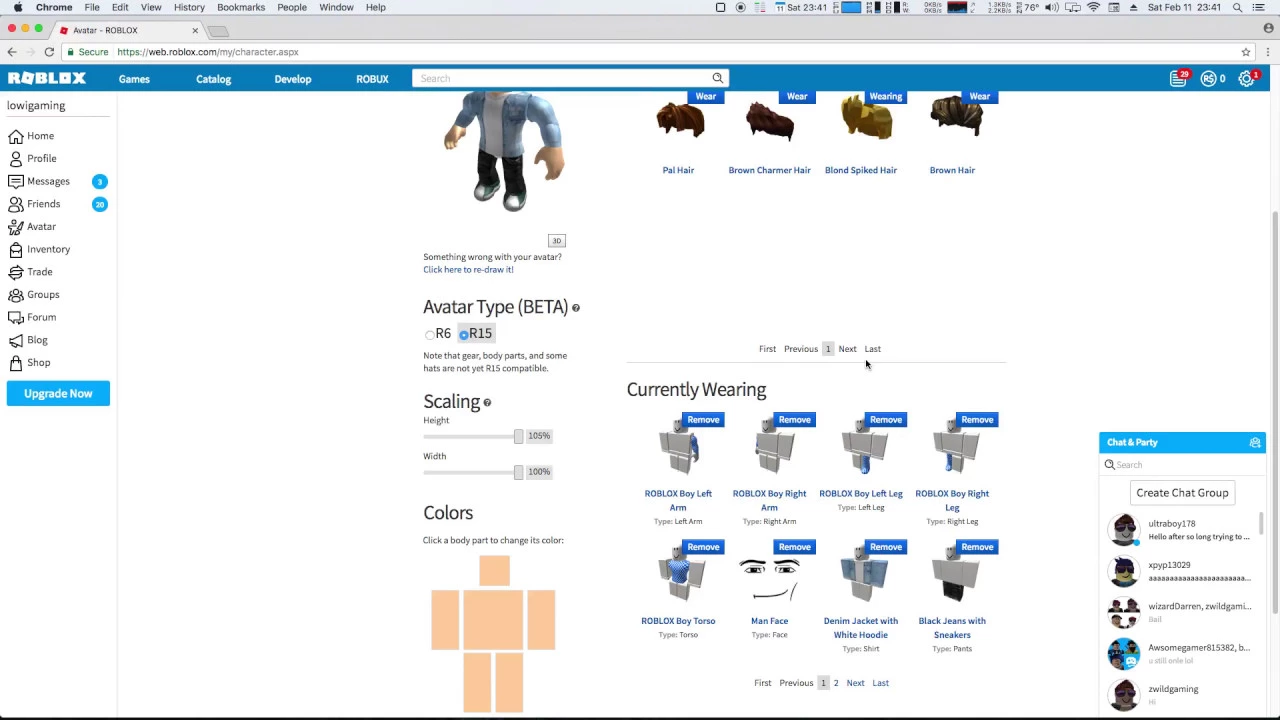Open the Wi-Fi status menu icon
Viewport: 1280px width, 720px height.
(x=1093, y=7)
